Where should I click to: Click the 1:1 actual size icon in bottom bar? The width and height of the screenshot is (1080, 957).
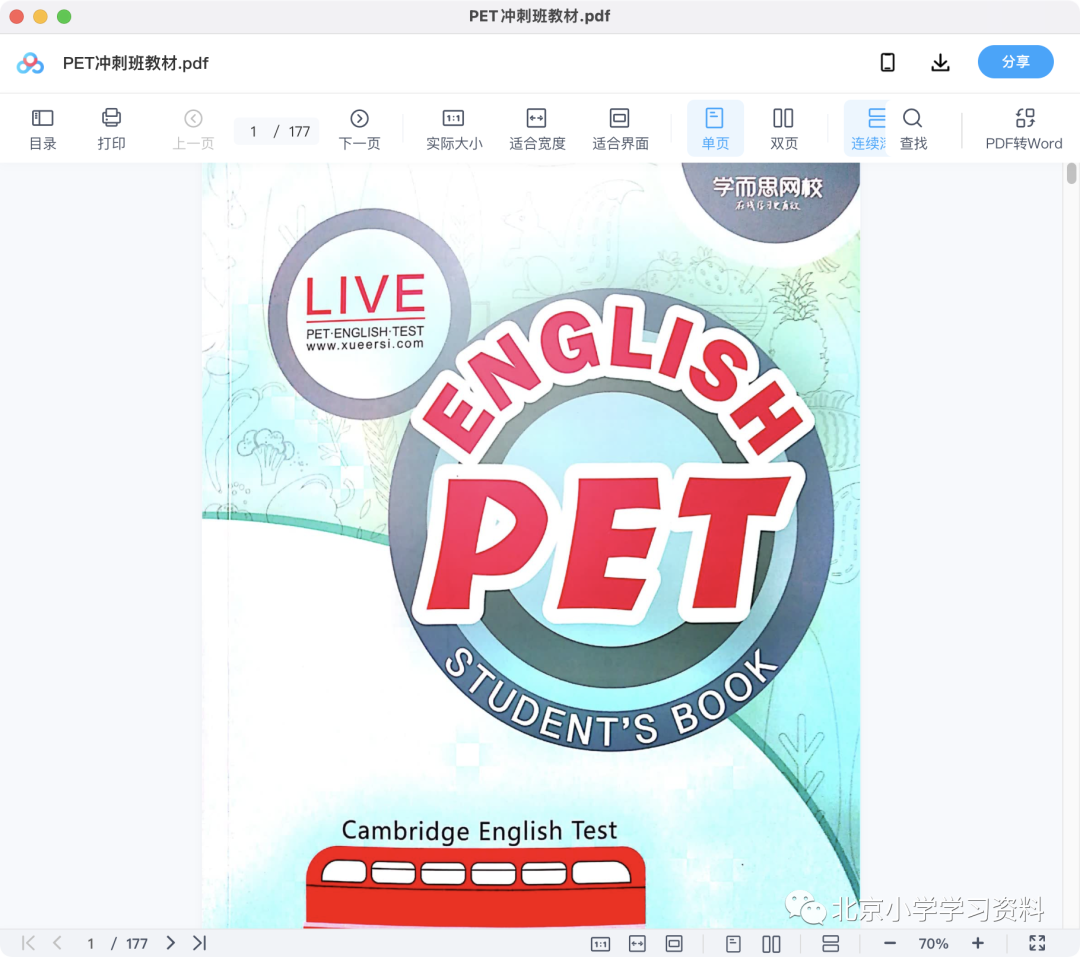(601, 943)
